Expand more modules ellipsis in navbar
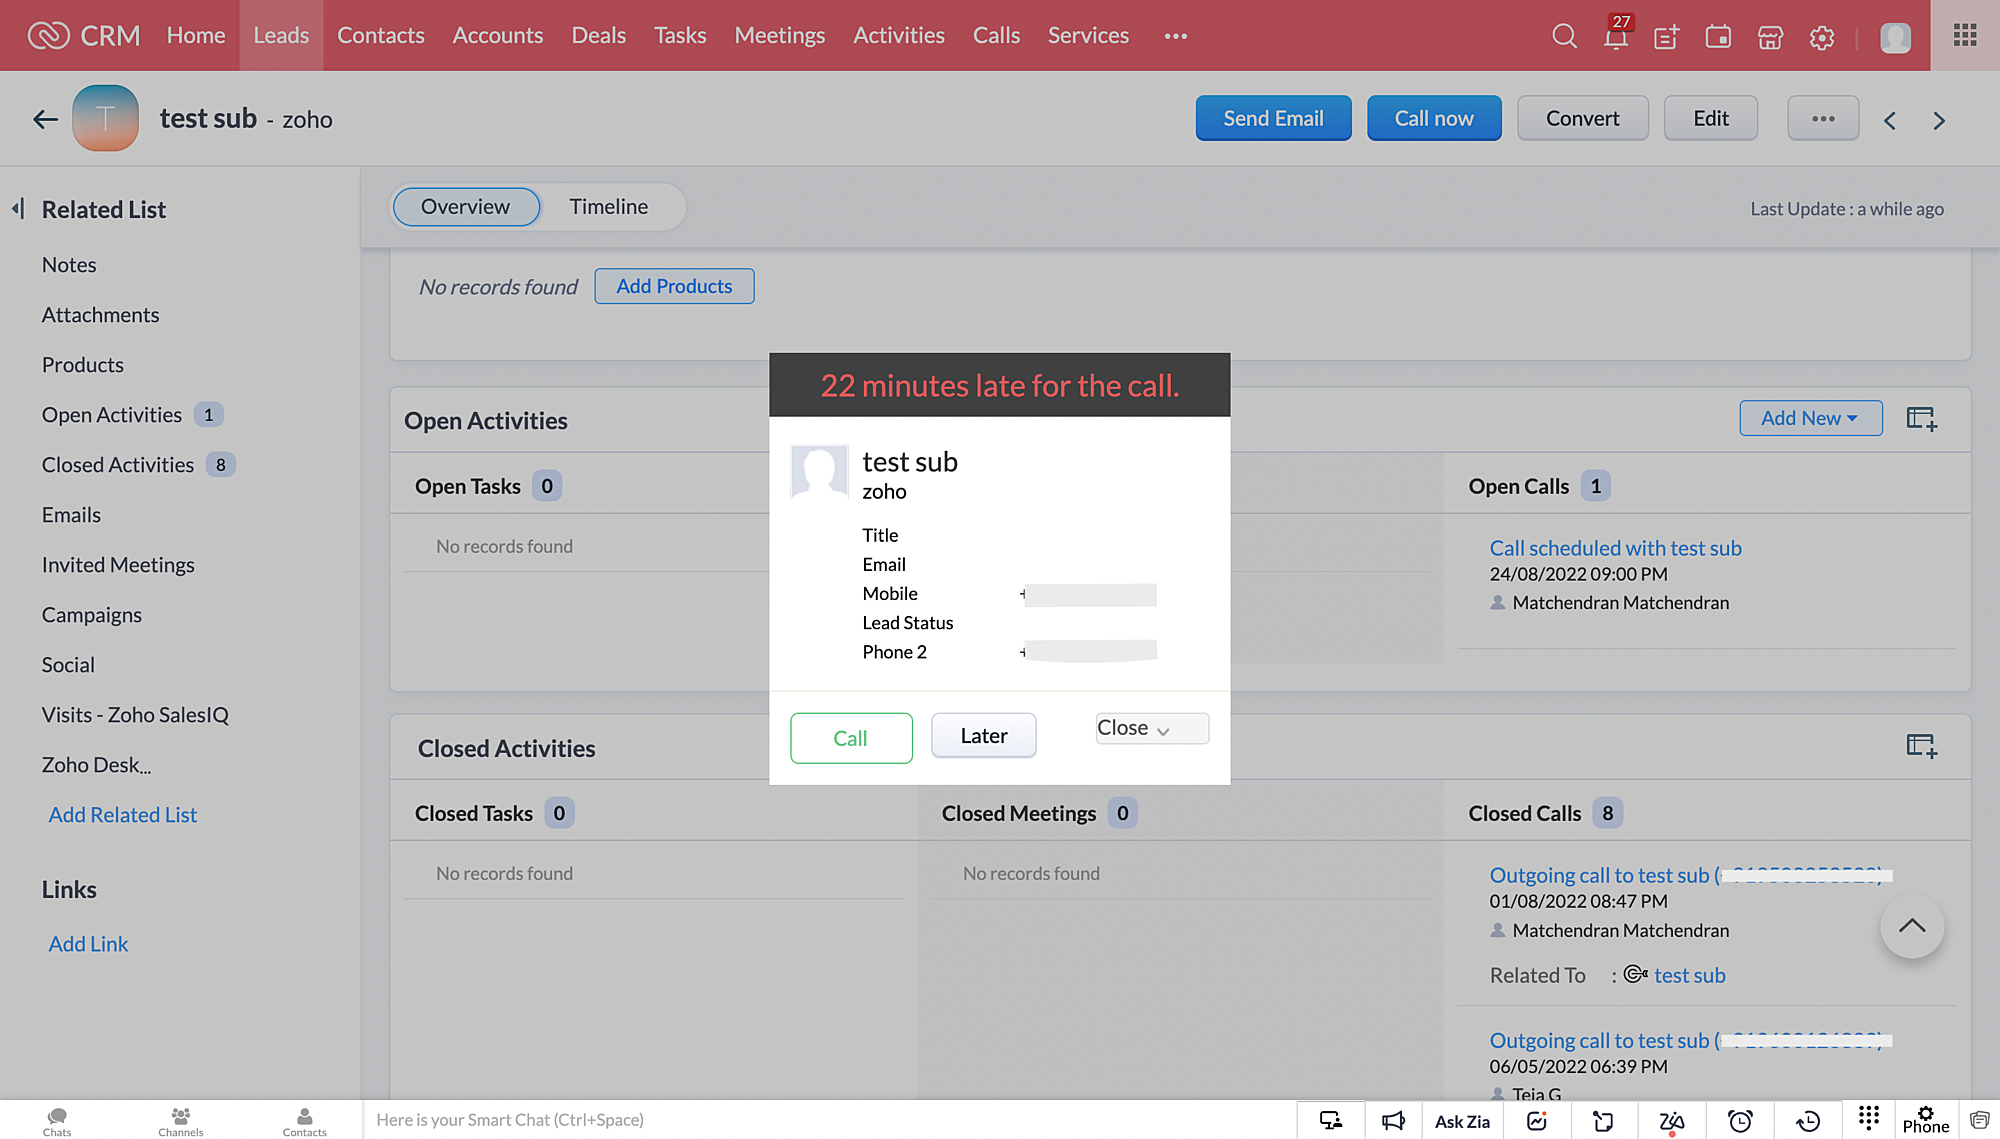The width and height of the screenshot is (2000, 1139). coord(1176,36)
